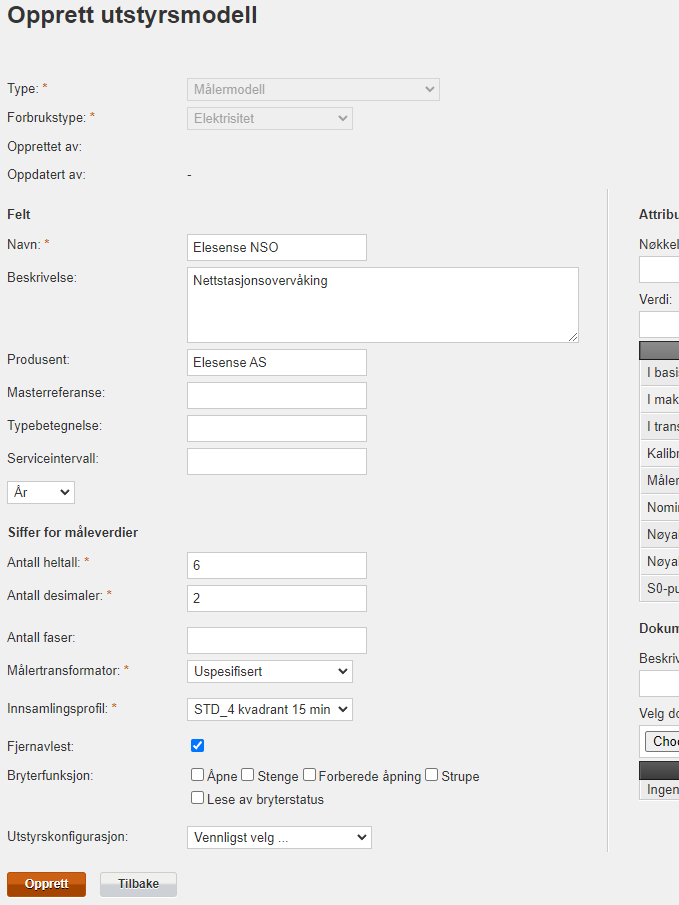679x905 pixels.
Task: Select the Masterreferanse input field
Action: coord(277,395)
